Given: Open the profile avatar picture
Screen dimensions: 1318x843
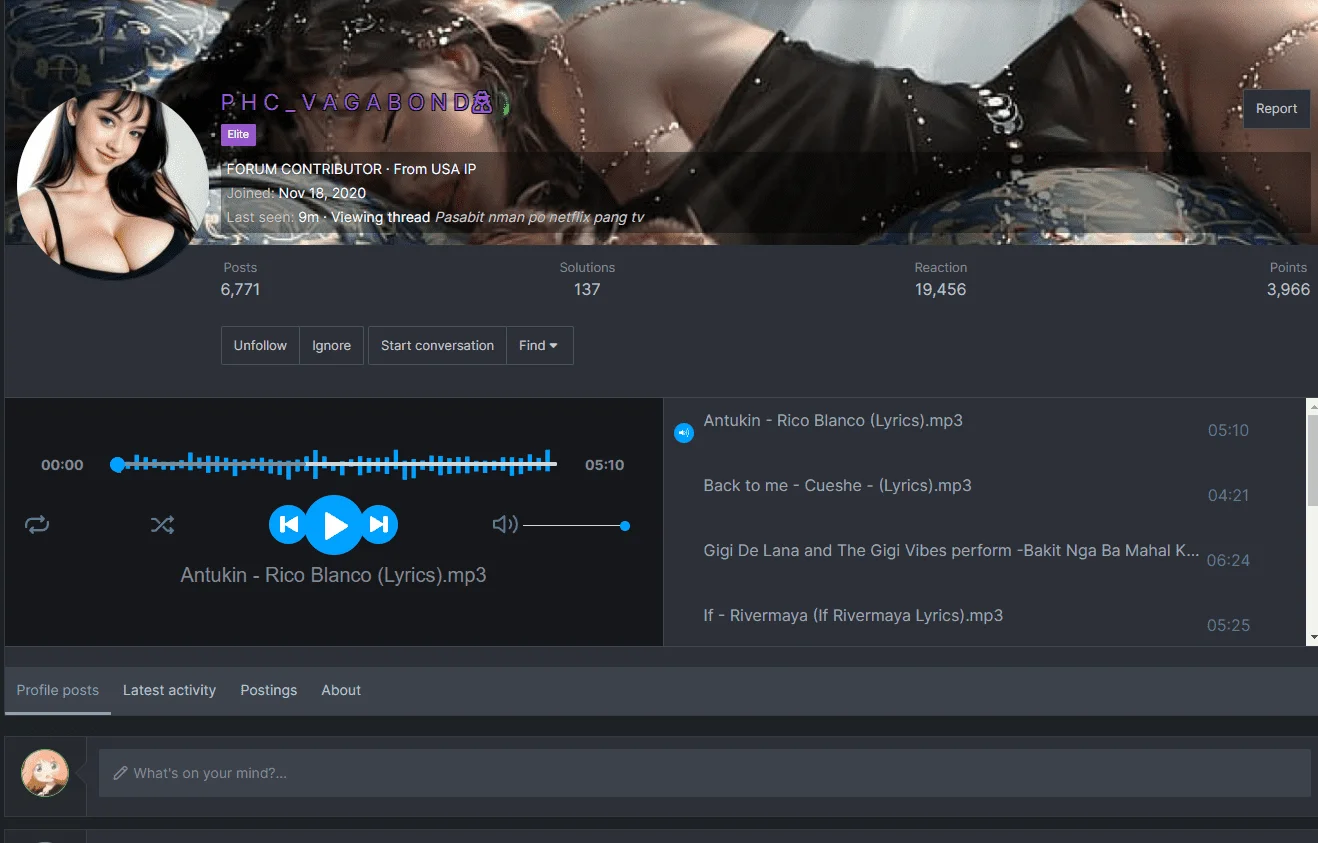Looking at the screenshot, I should click(113, 184).
